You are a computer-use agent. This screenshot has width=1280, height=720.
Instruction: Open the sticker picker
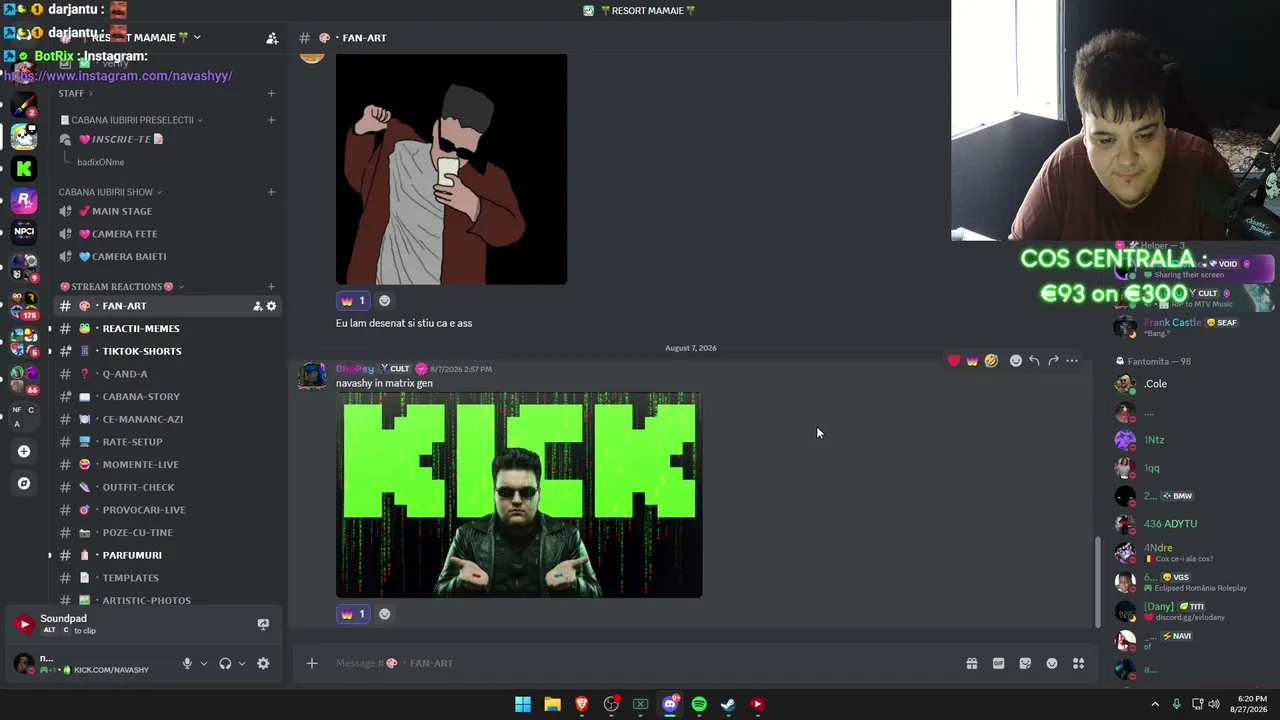tap(1025, 663)
